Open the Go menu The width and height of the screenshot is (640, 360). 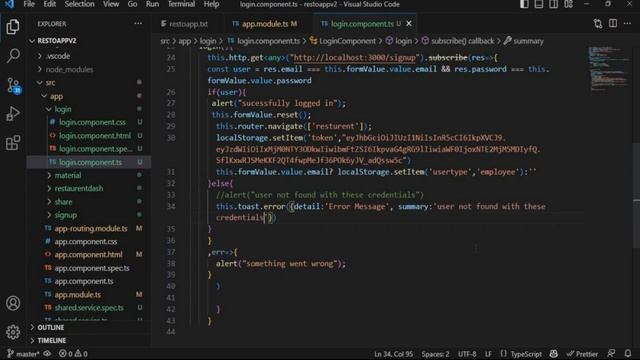pyautogui.click(x=132, y=4)
